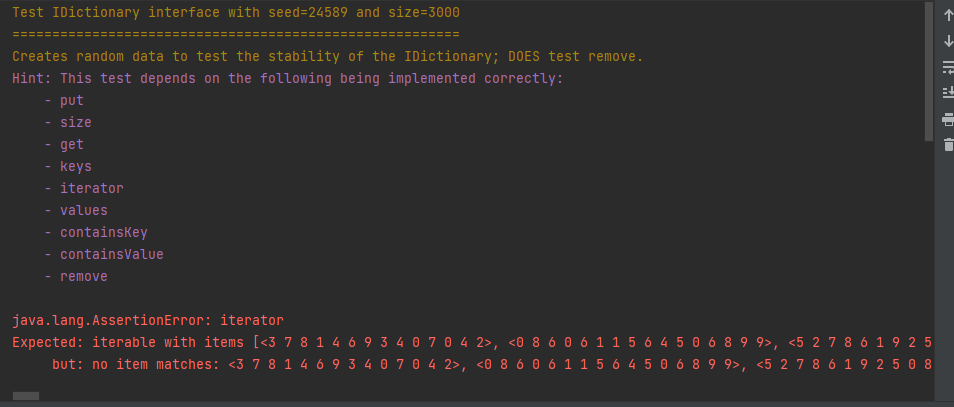This screenshot has width=954, height=407.
Task: Click the horizontal scrollbar thumb at bottom
Action: click(26, 396)
